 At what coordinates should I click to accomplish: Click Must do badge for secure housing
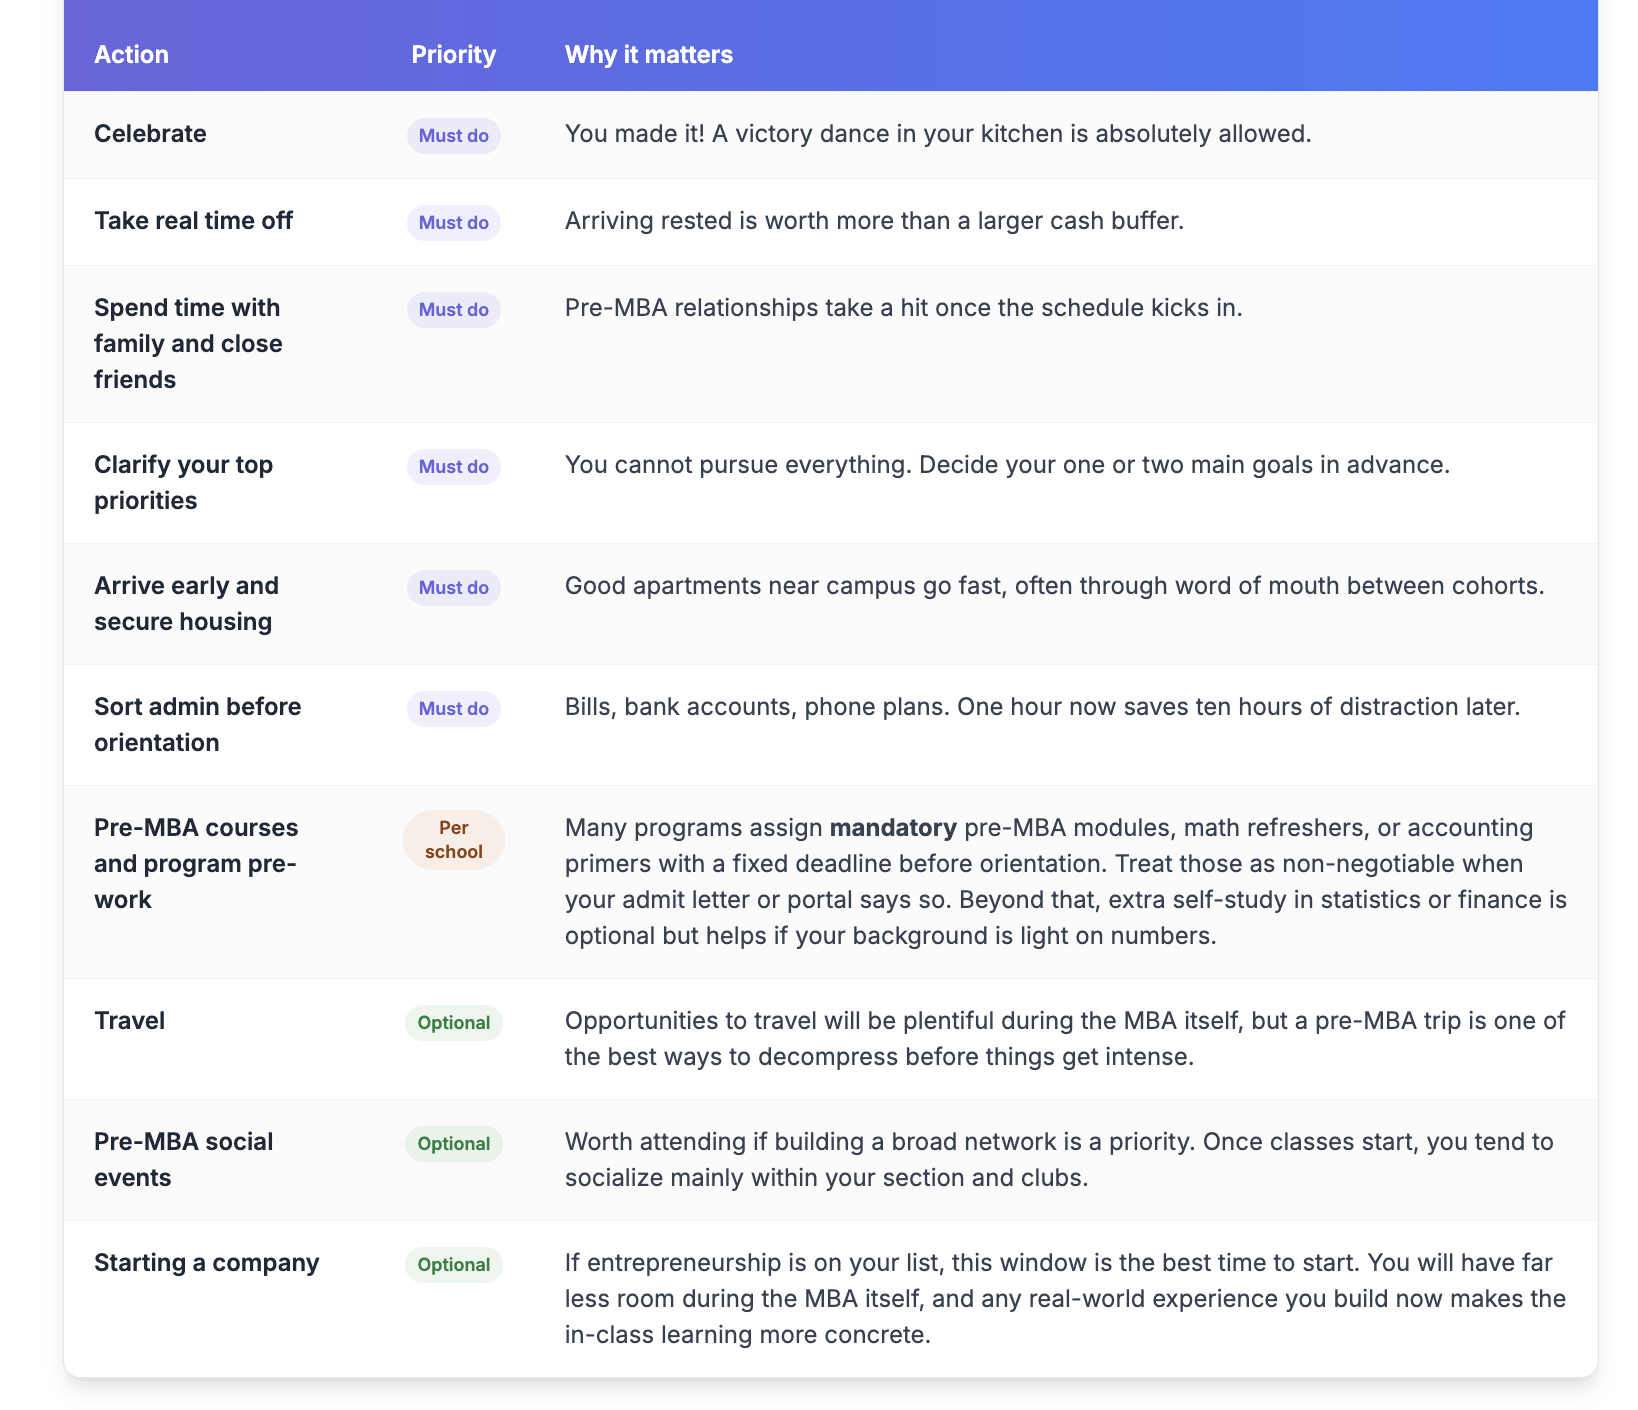pyautogui.click(x=453, y=588)
